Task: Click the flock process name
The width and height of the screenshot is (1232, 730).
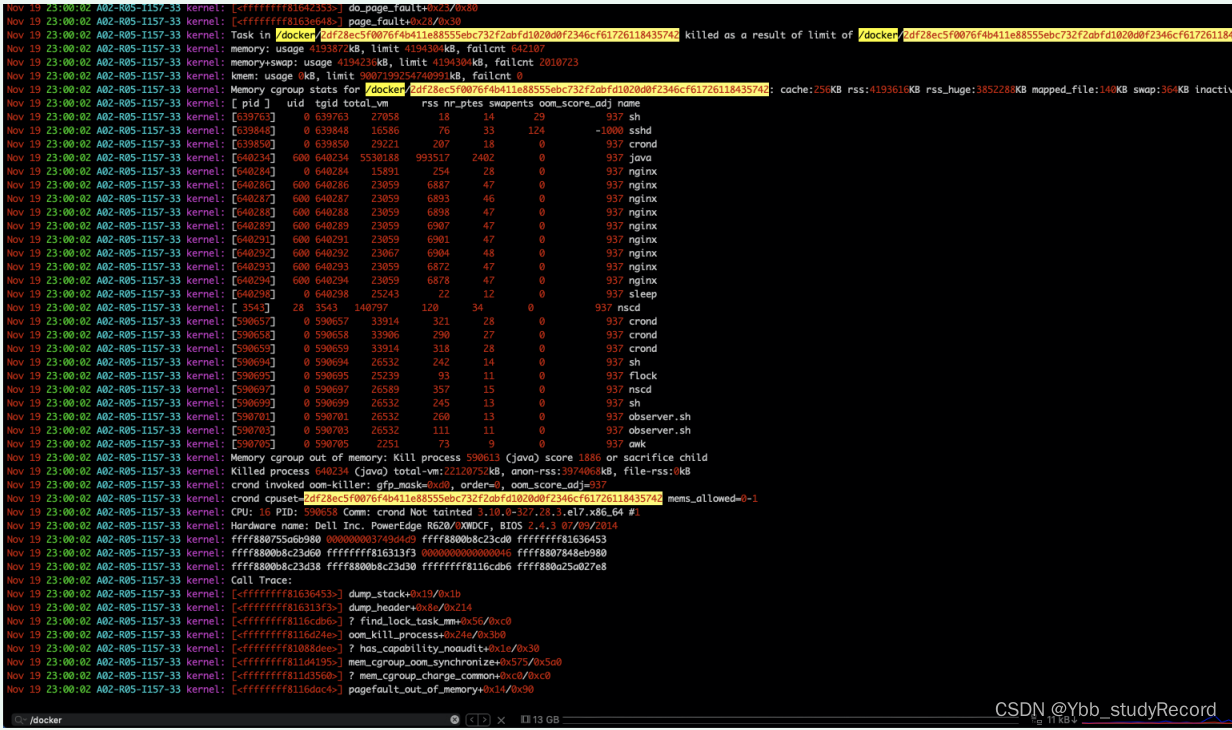Action: (x=643, y=376)
